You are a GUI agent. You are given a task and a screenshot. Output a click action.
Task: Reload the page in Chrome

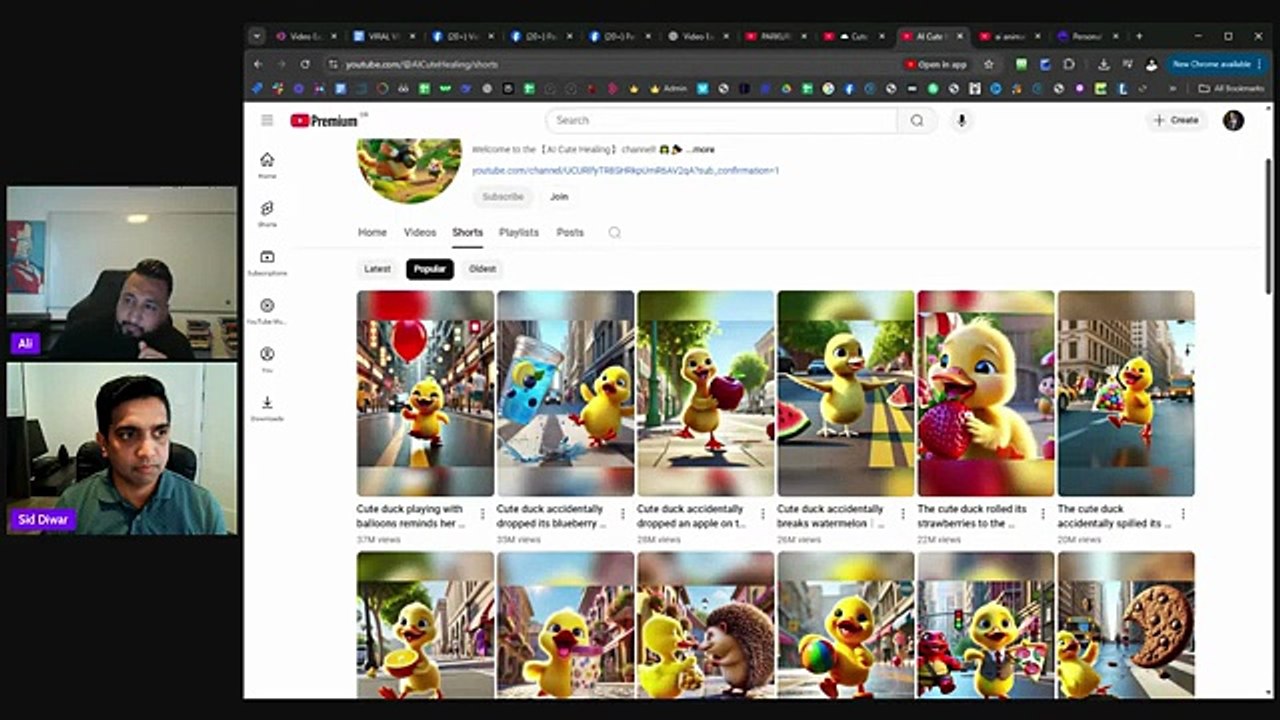click(x=305, y=64)
